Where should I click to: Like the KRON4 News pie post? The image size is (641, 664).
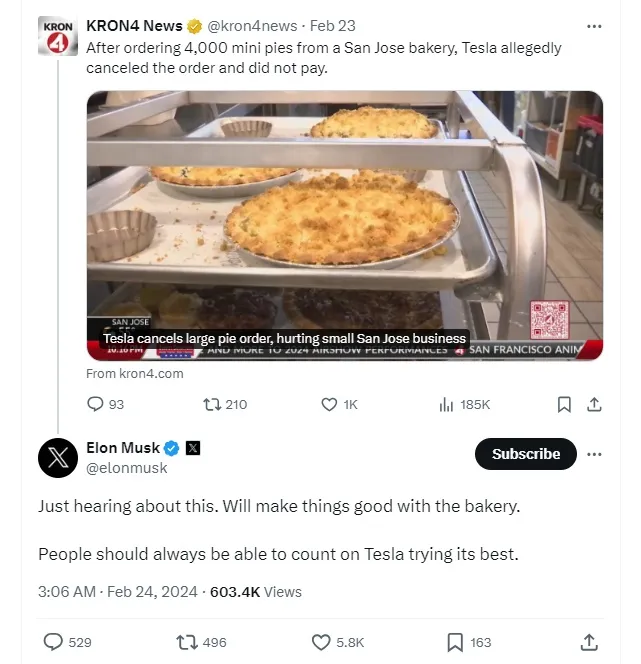click(329, 404)
